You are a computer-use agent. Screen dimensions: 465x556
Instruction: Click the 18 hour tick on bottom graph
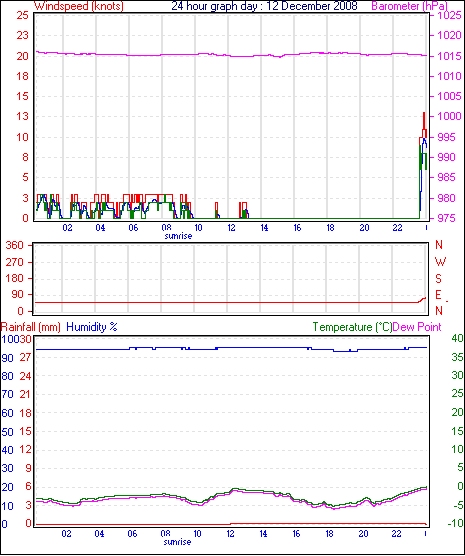pos(330,533)
